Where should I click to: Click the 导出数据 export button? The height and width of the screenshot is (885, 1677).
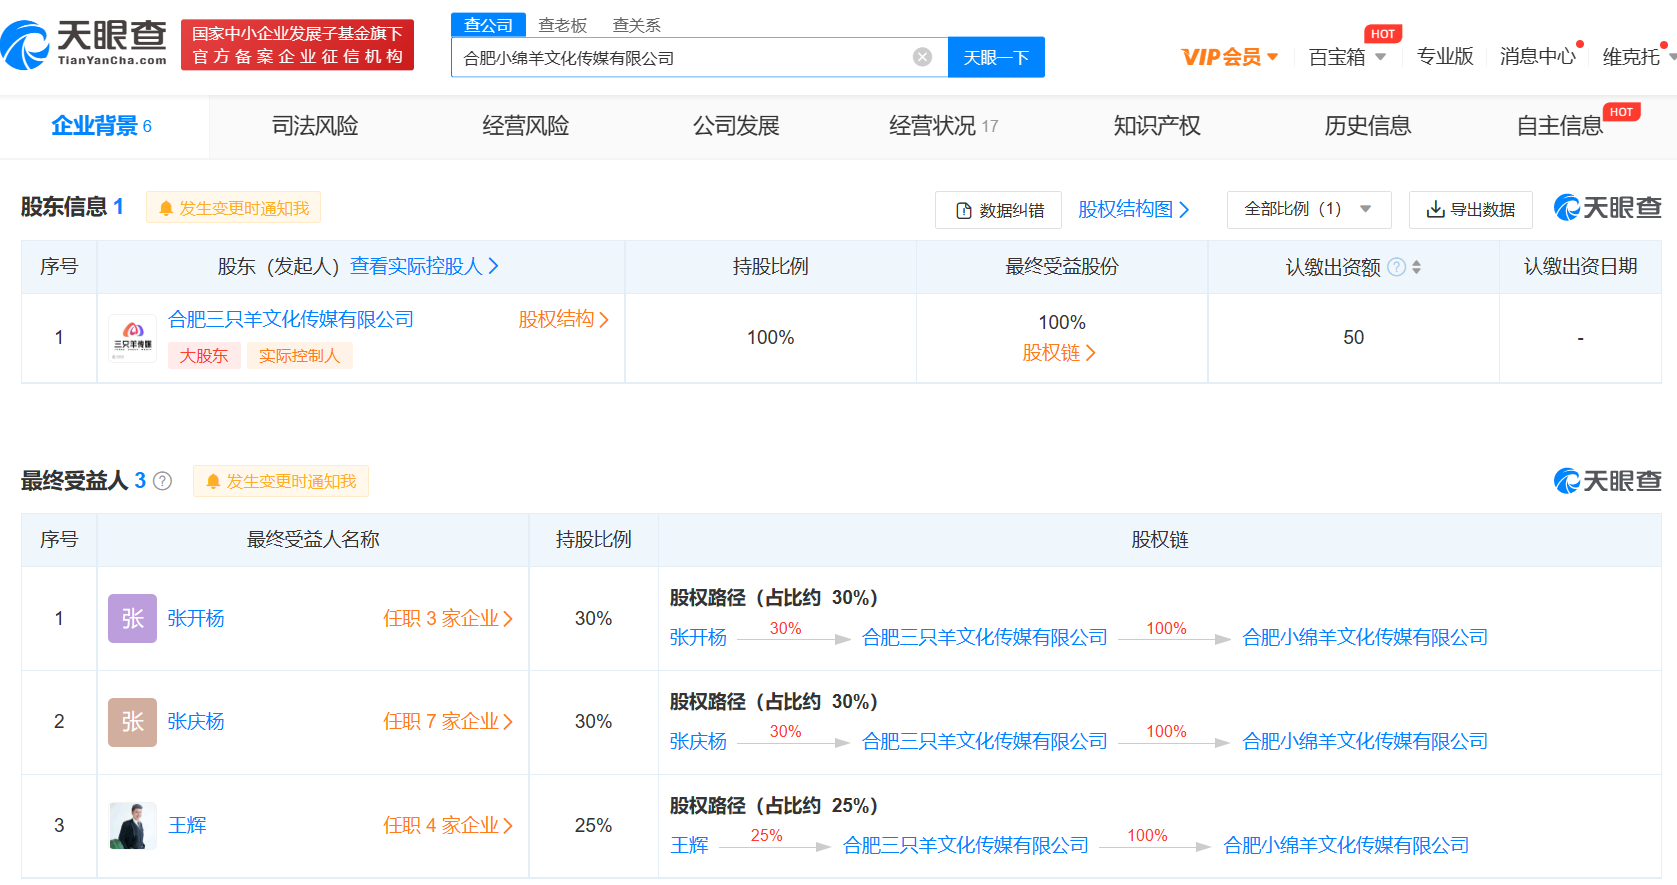[x=1470, y=209]
